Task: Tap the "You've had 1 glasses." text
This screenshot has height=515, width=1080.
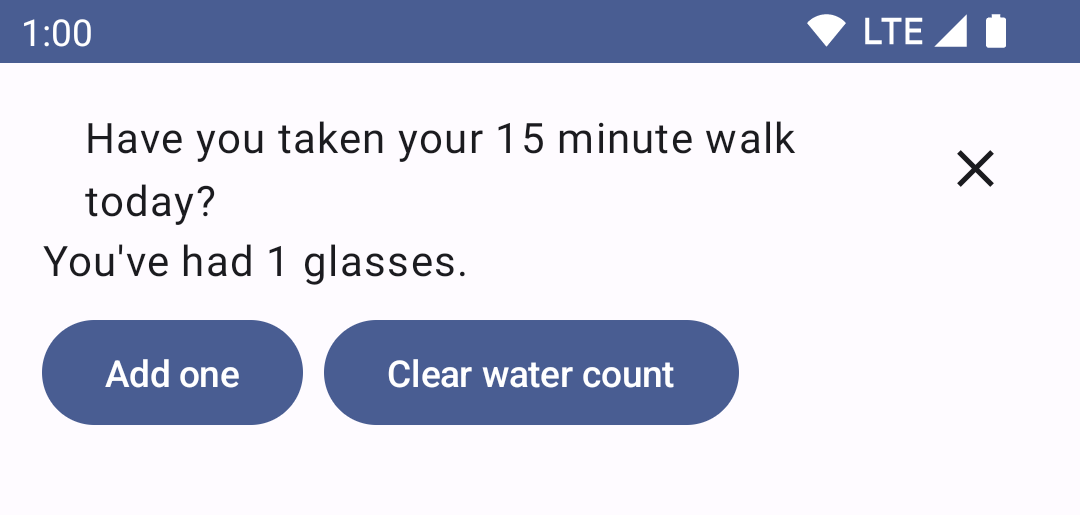Action: coord(256,262)
